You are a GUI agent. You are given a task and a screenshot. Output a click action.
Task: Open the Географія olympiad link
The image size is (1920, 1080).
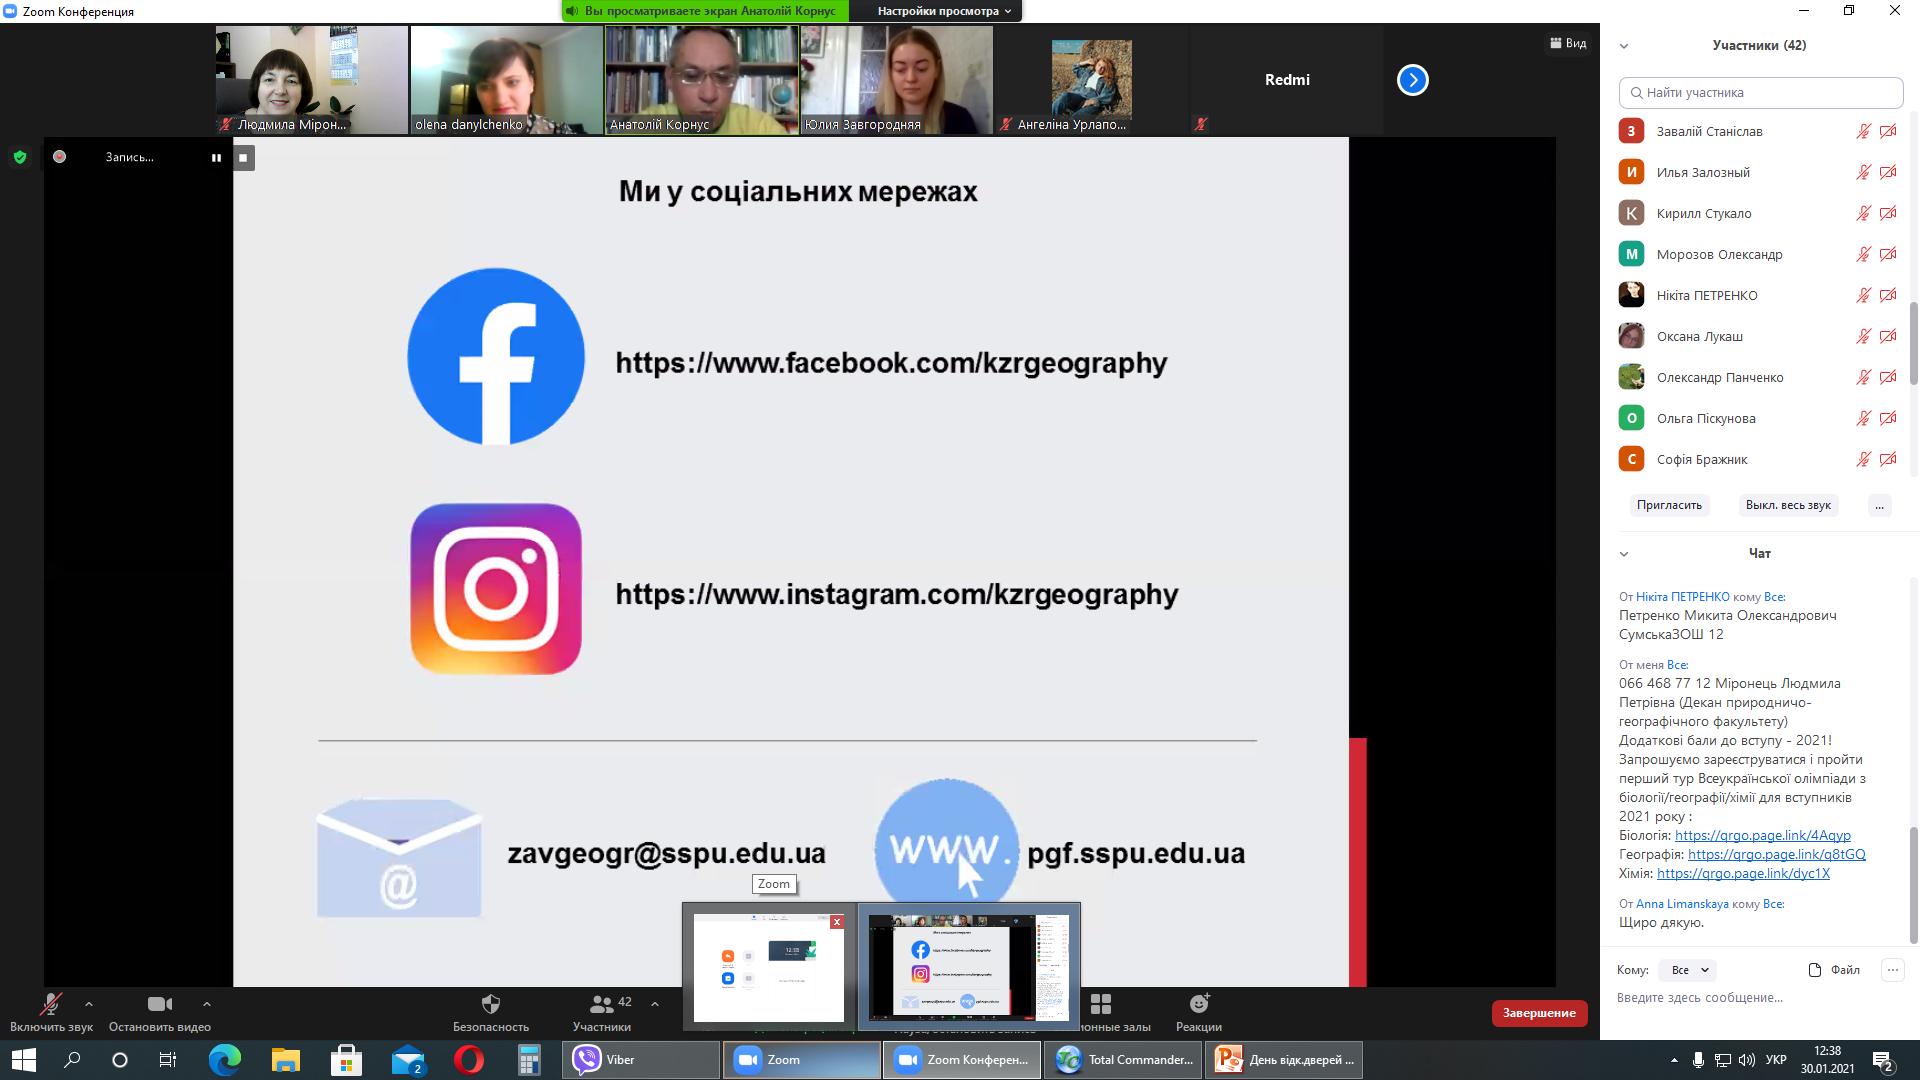(x=1776, y=854)
